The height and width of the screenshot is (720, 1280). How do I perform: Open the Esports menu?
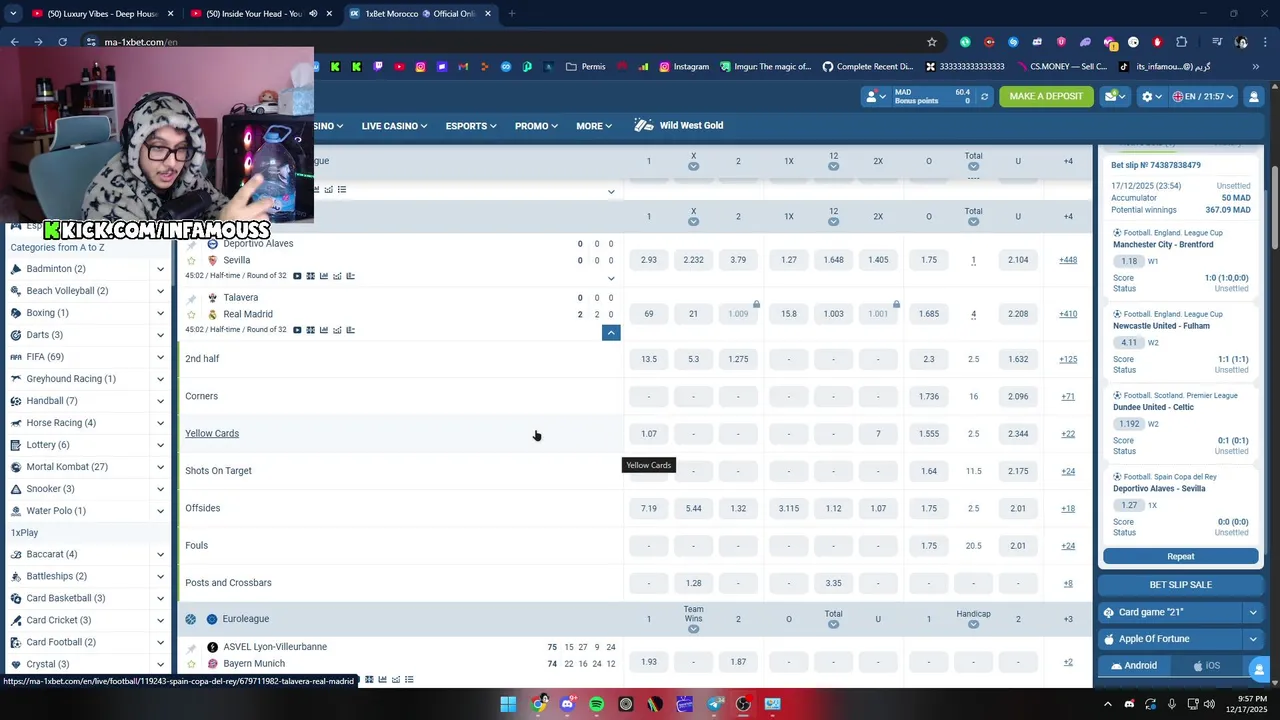point(471,126)
